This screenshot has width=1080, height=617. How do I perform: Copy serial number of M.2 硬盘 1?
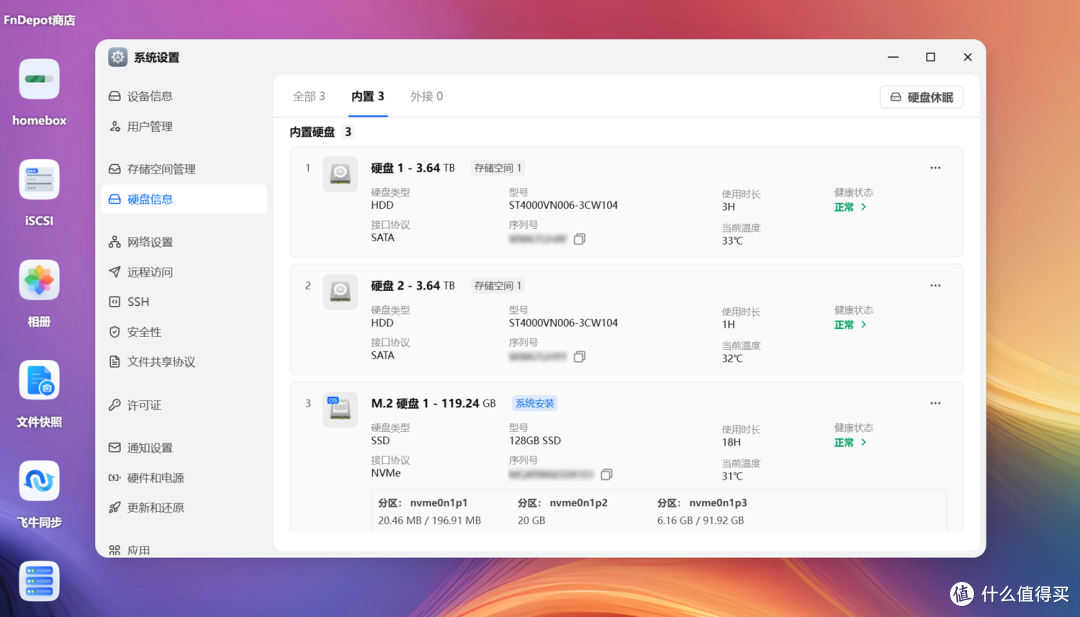click(606, 474)
